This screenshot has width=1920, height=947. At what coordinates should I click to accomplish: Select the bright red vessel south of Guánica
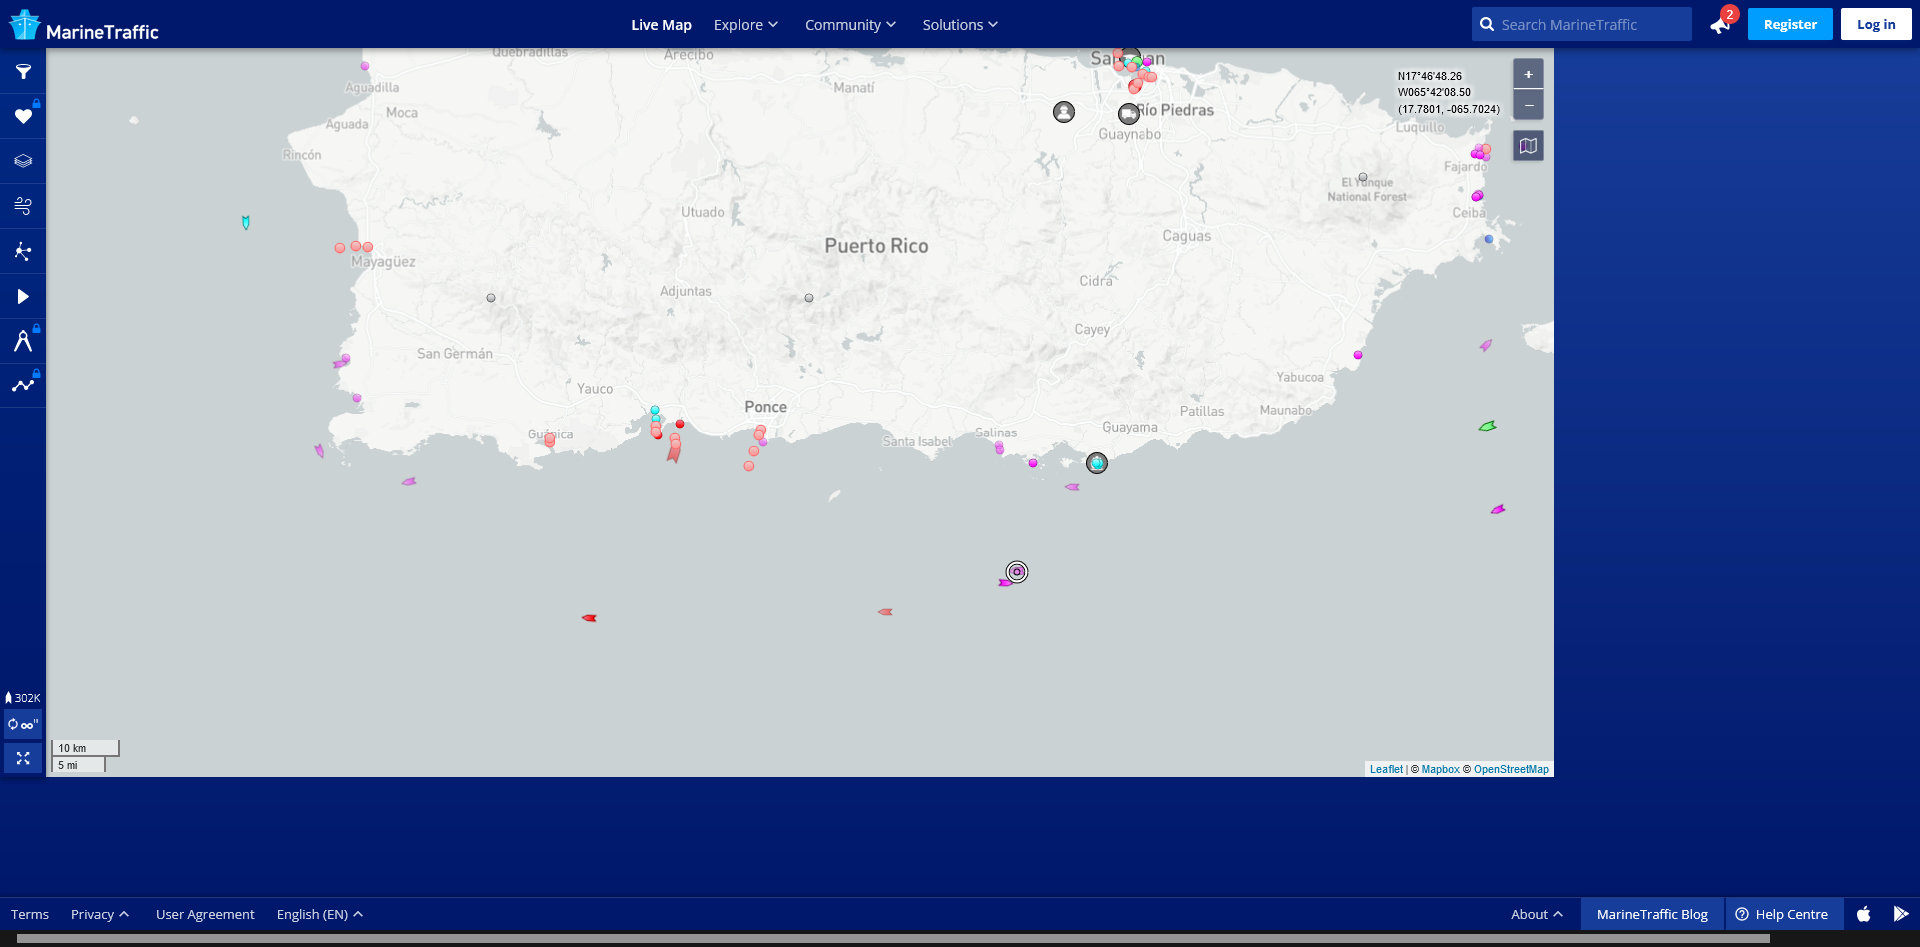tap(589, 618)
